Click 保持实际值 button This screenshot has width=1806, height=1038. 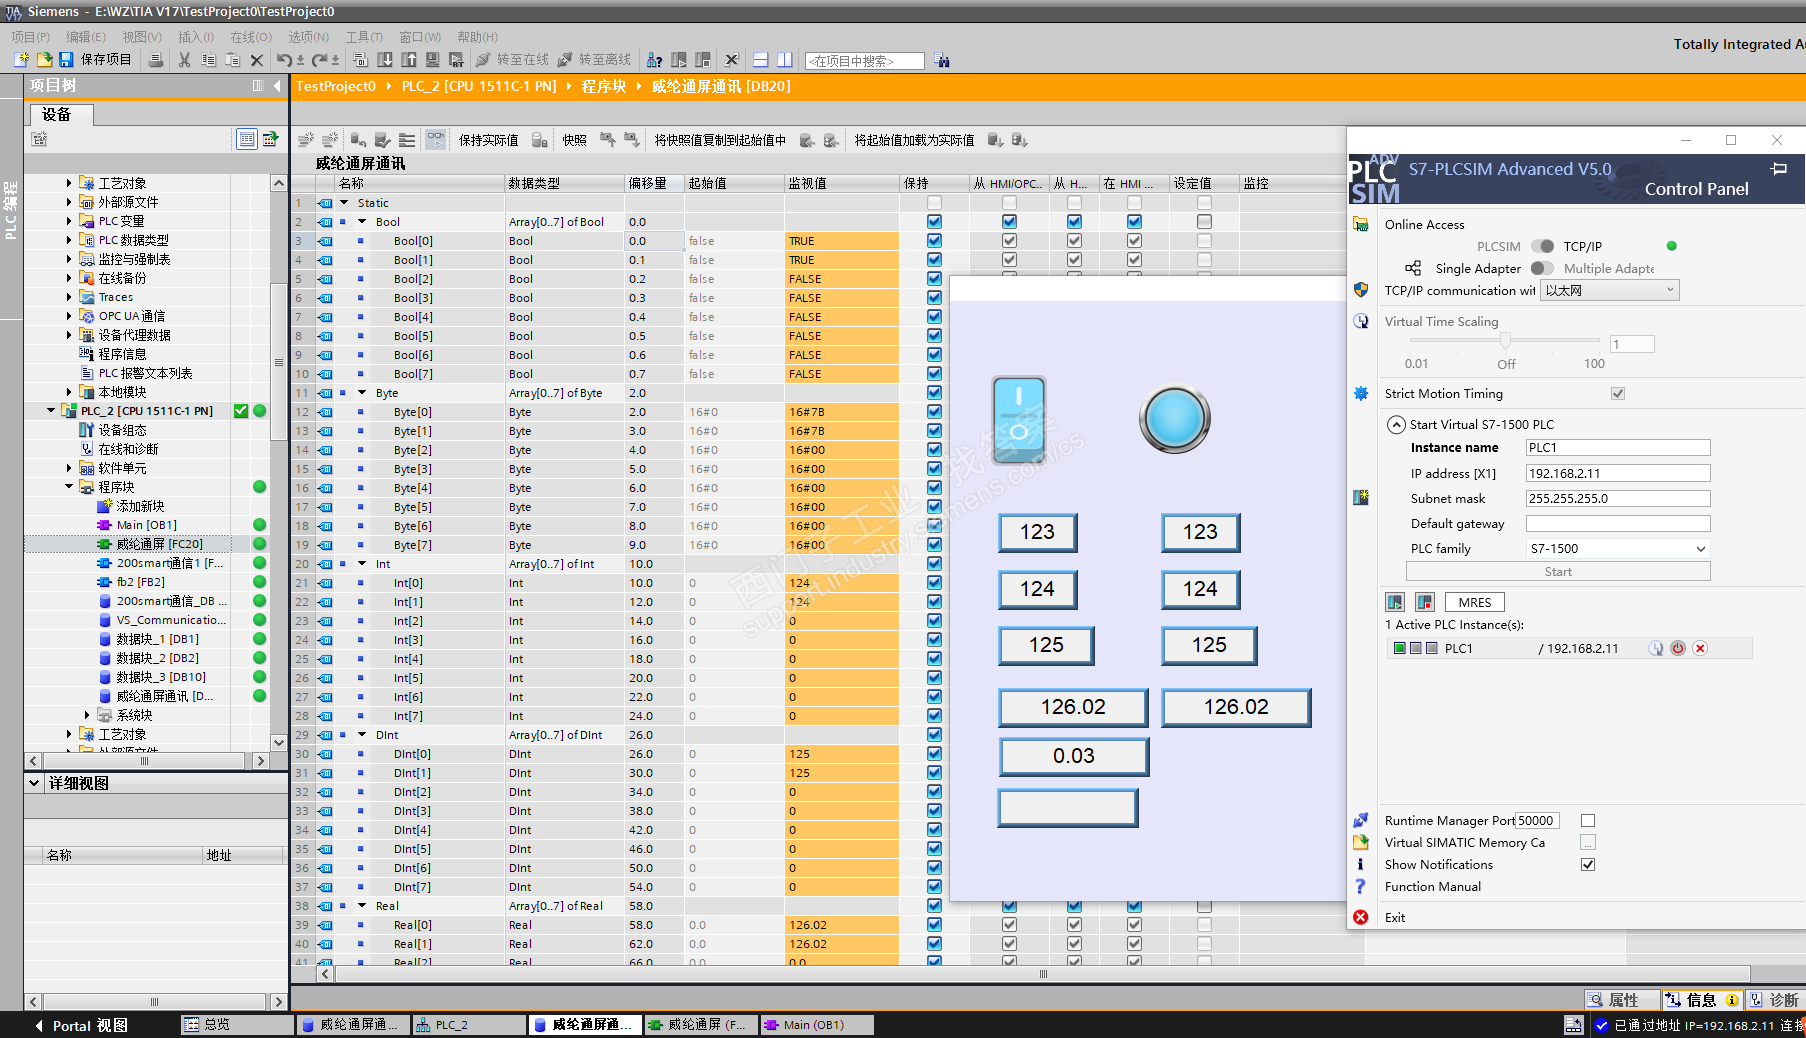(488, 140)
